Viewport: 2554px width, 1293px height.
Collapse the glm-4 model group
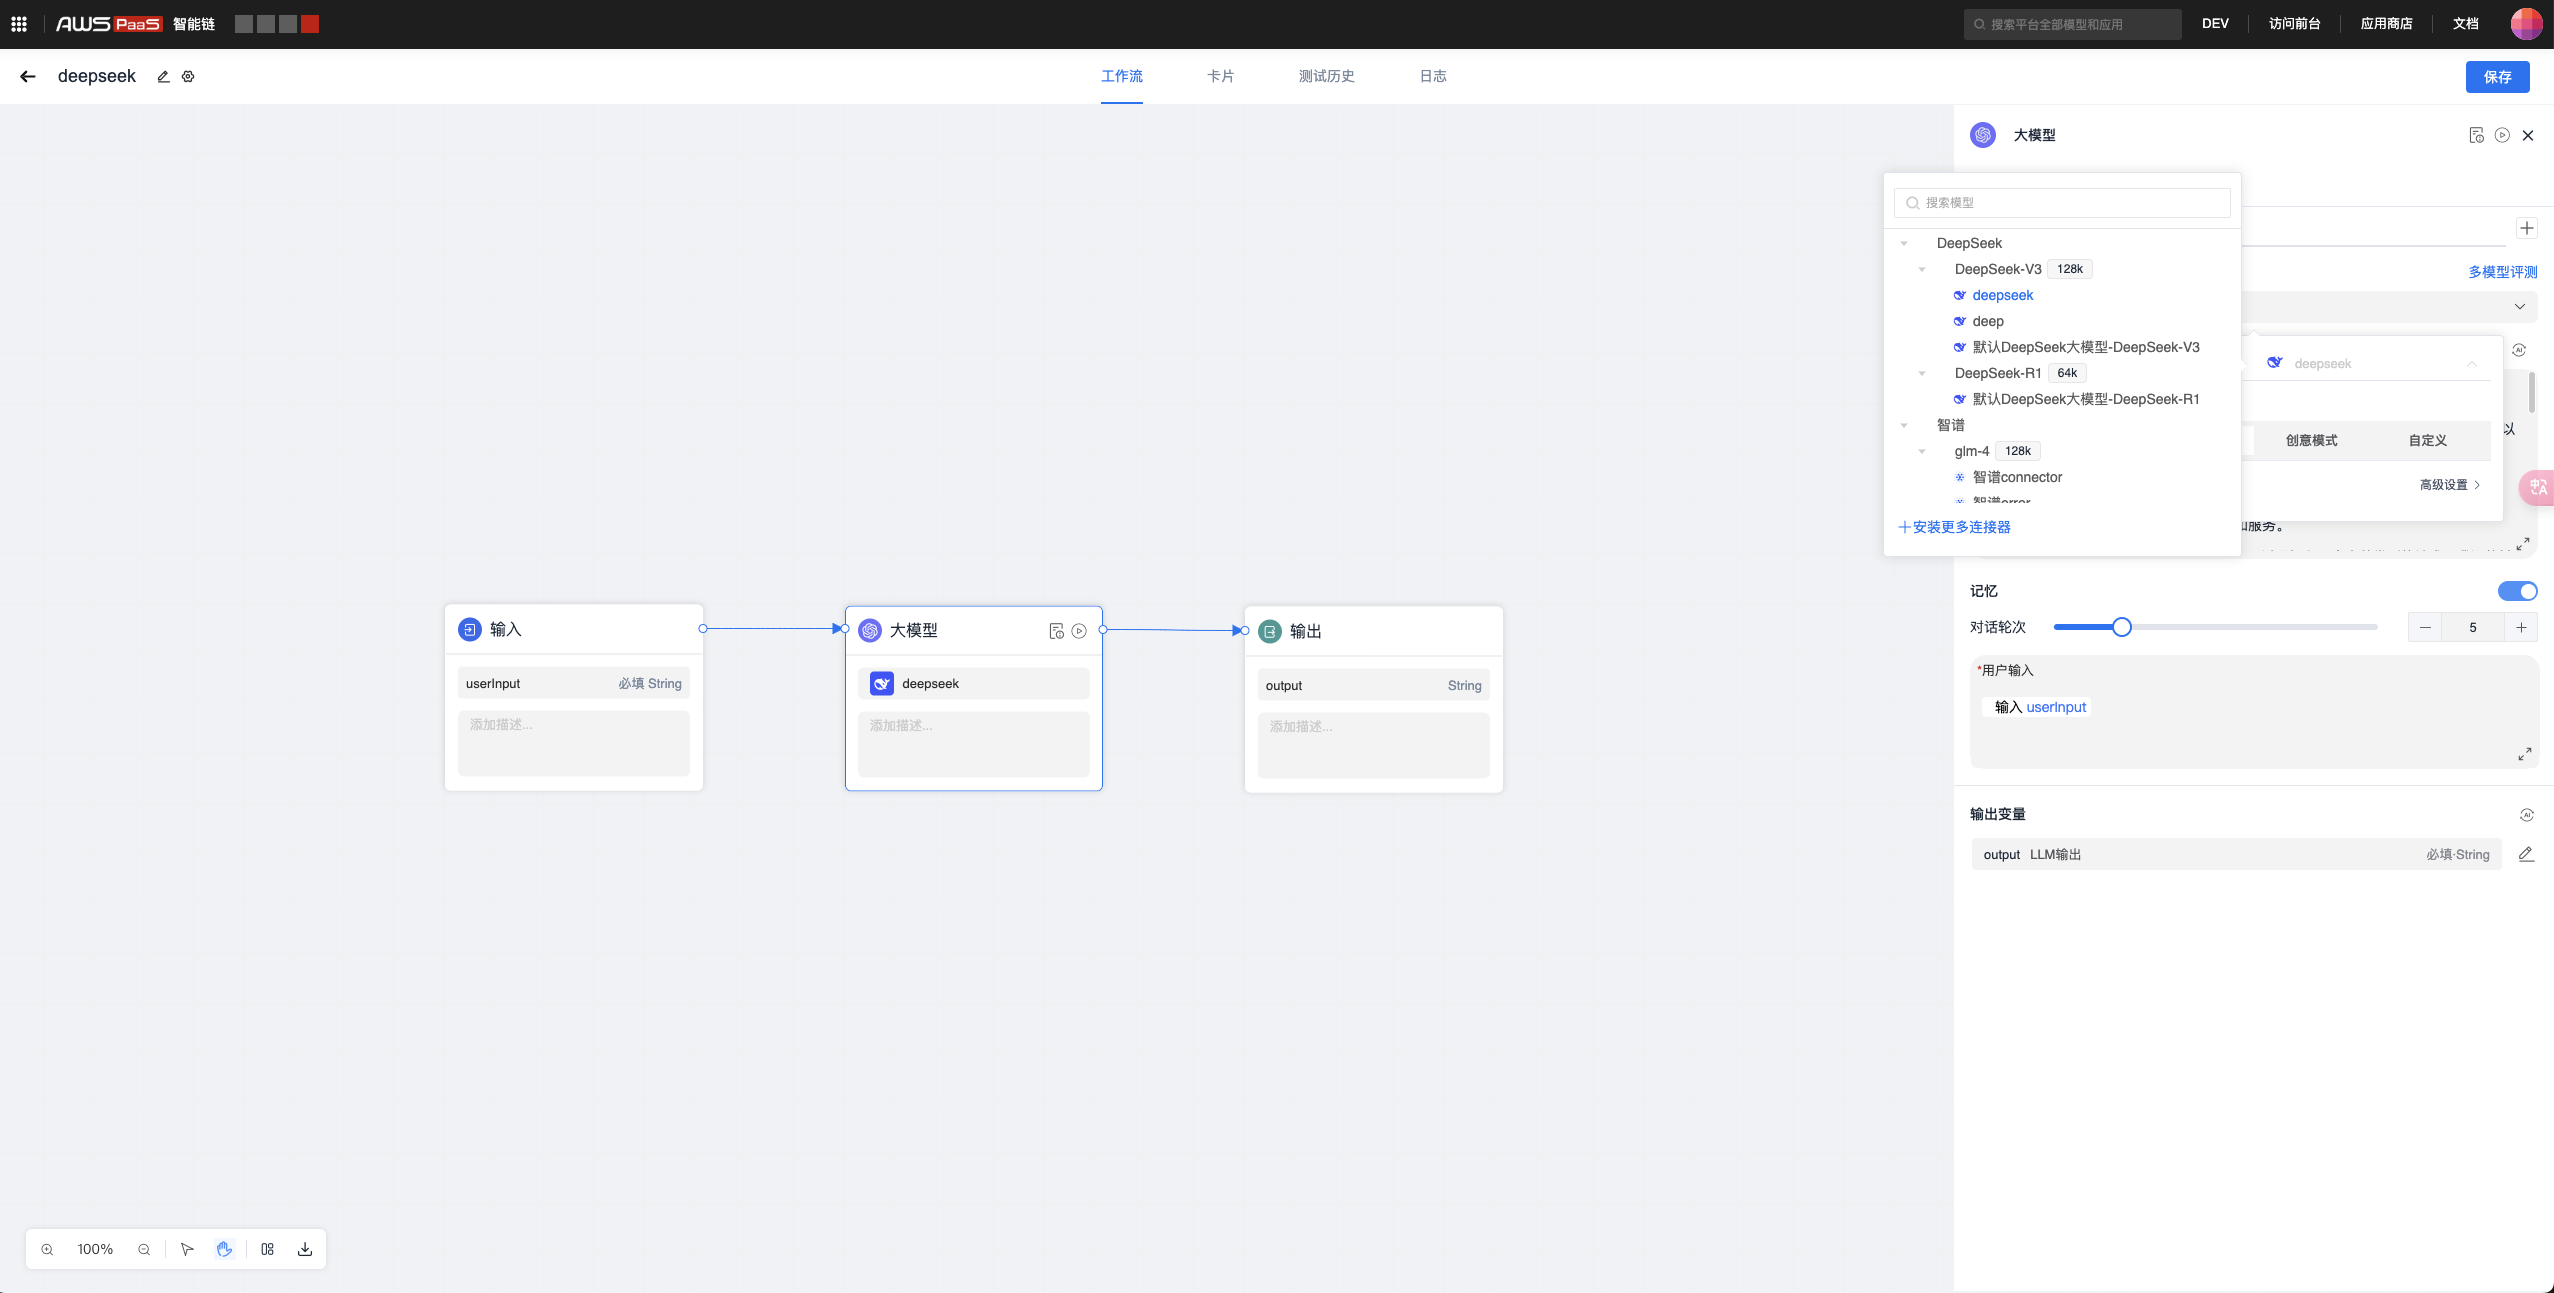[x=1922, y=451]
